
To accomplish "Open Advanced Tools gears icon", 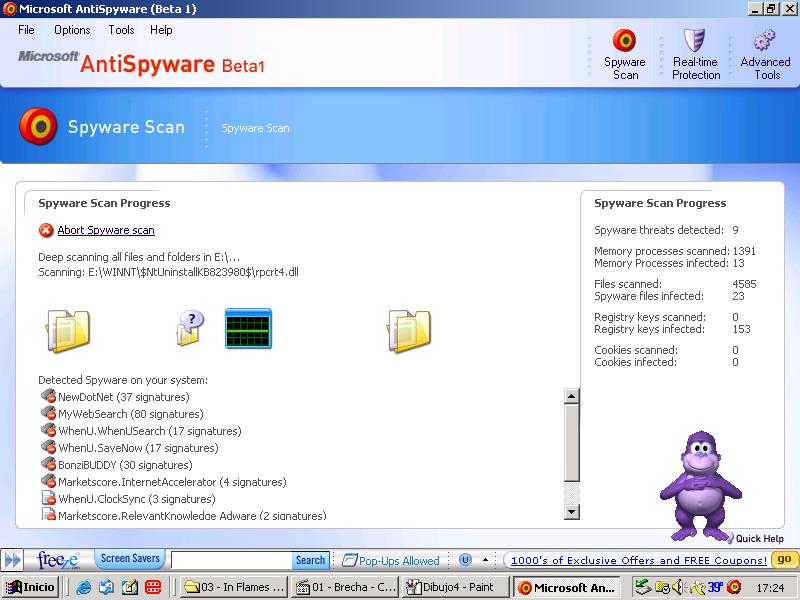I will click(x=764, y=40).
